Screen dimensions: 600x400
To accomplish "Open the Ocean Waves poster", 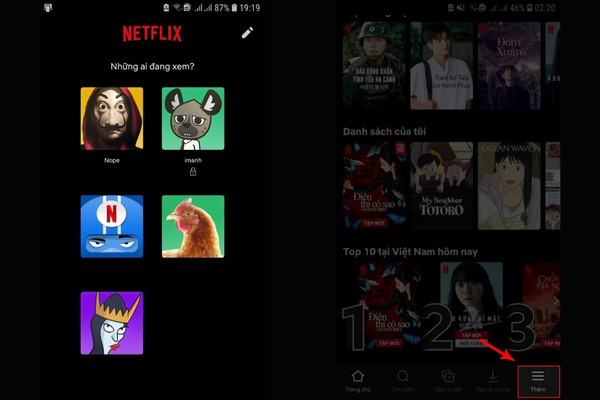I will pyautogui.click(x=509, y=186).
